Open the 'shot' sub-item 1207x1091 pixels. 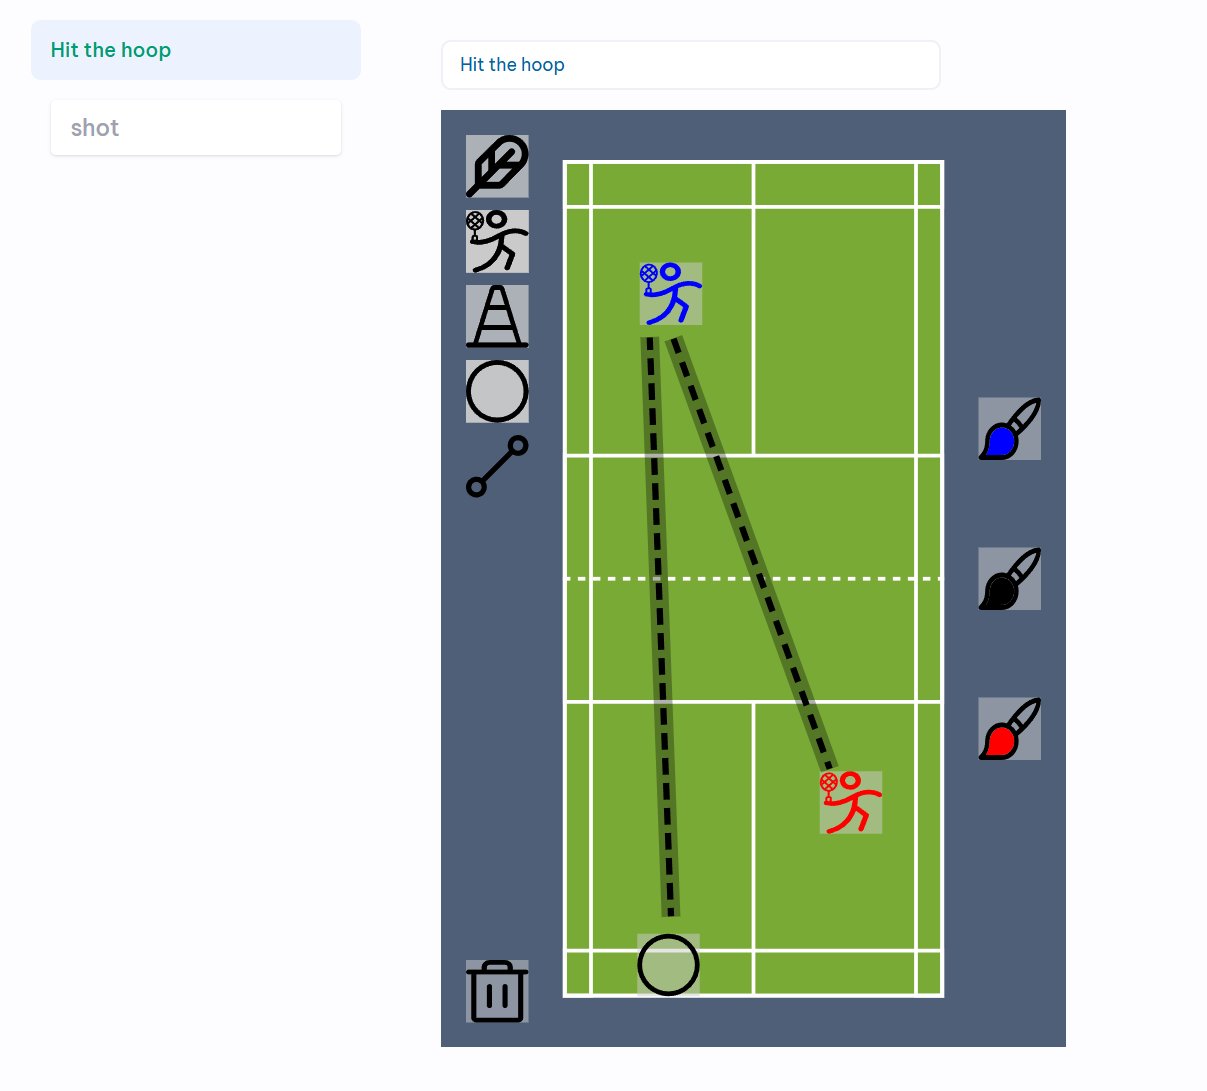click(x=196, y=128)
